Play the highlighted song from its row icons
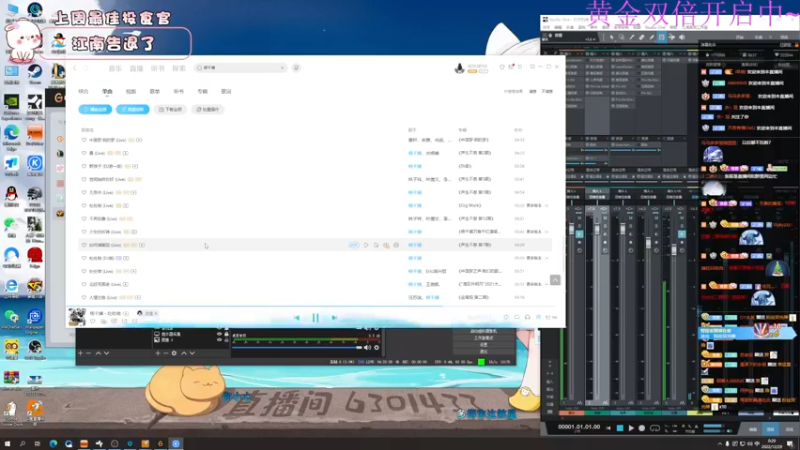Screen dimensions: 800x450 pyautogui.click(x=366, y=245)
